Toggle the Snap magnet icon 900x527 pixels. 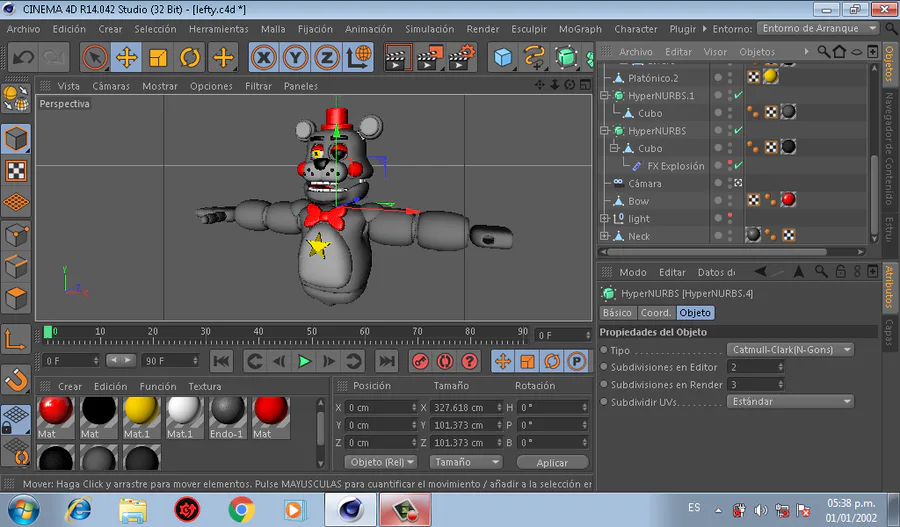tap(16, 379)
